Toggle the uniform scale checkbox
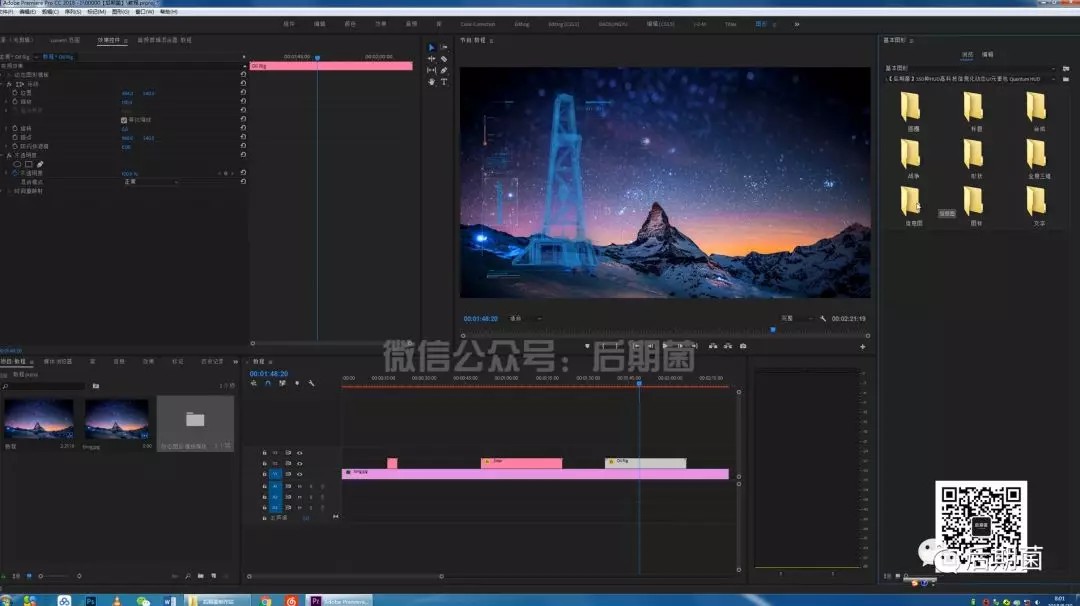The width and height of the screenshot is (1080, 606). pos(124,120)
